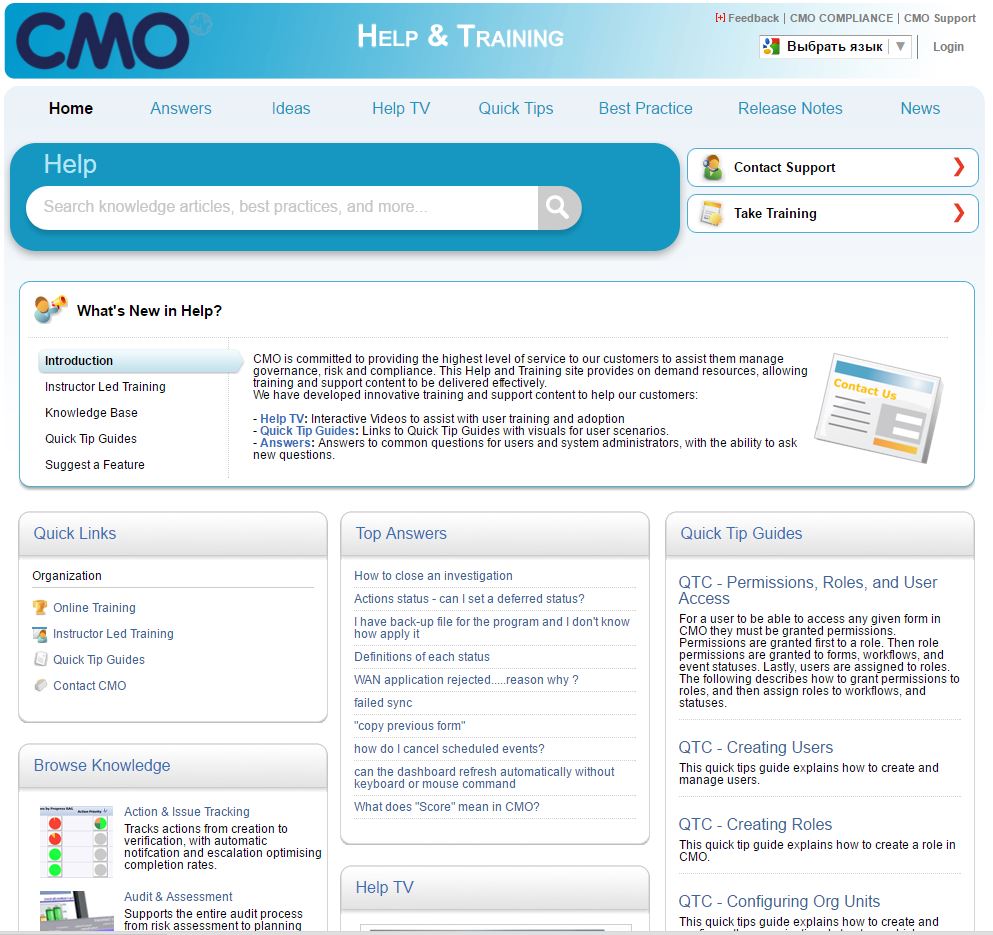Open the Online Training quick link

(x=94, y=607)
